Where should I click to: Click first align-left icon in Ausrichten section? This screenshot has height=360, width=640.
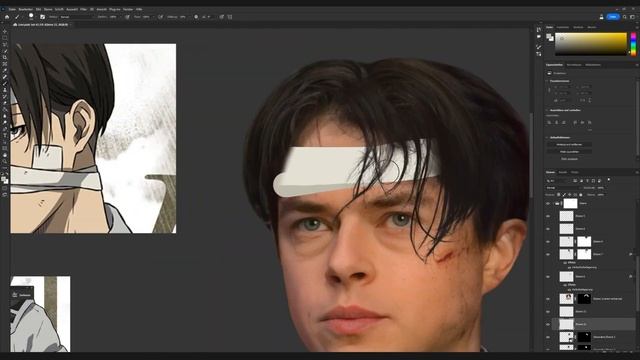click(549, 122)
